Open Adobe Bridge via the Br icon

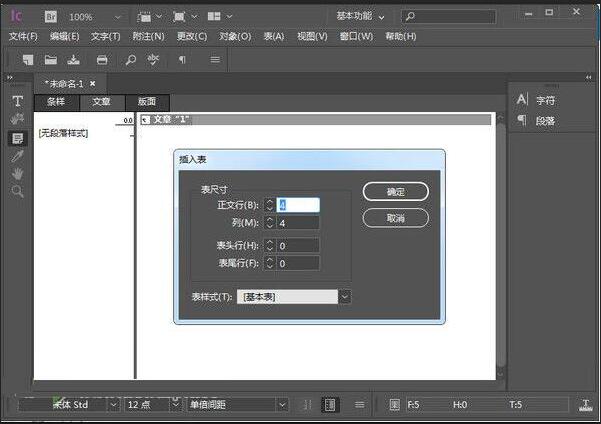(x=51, y=17)
